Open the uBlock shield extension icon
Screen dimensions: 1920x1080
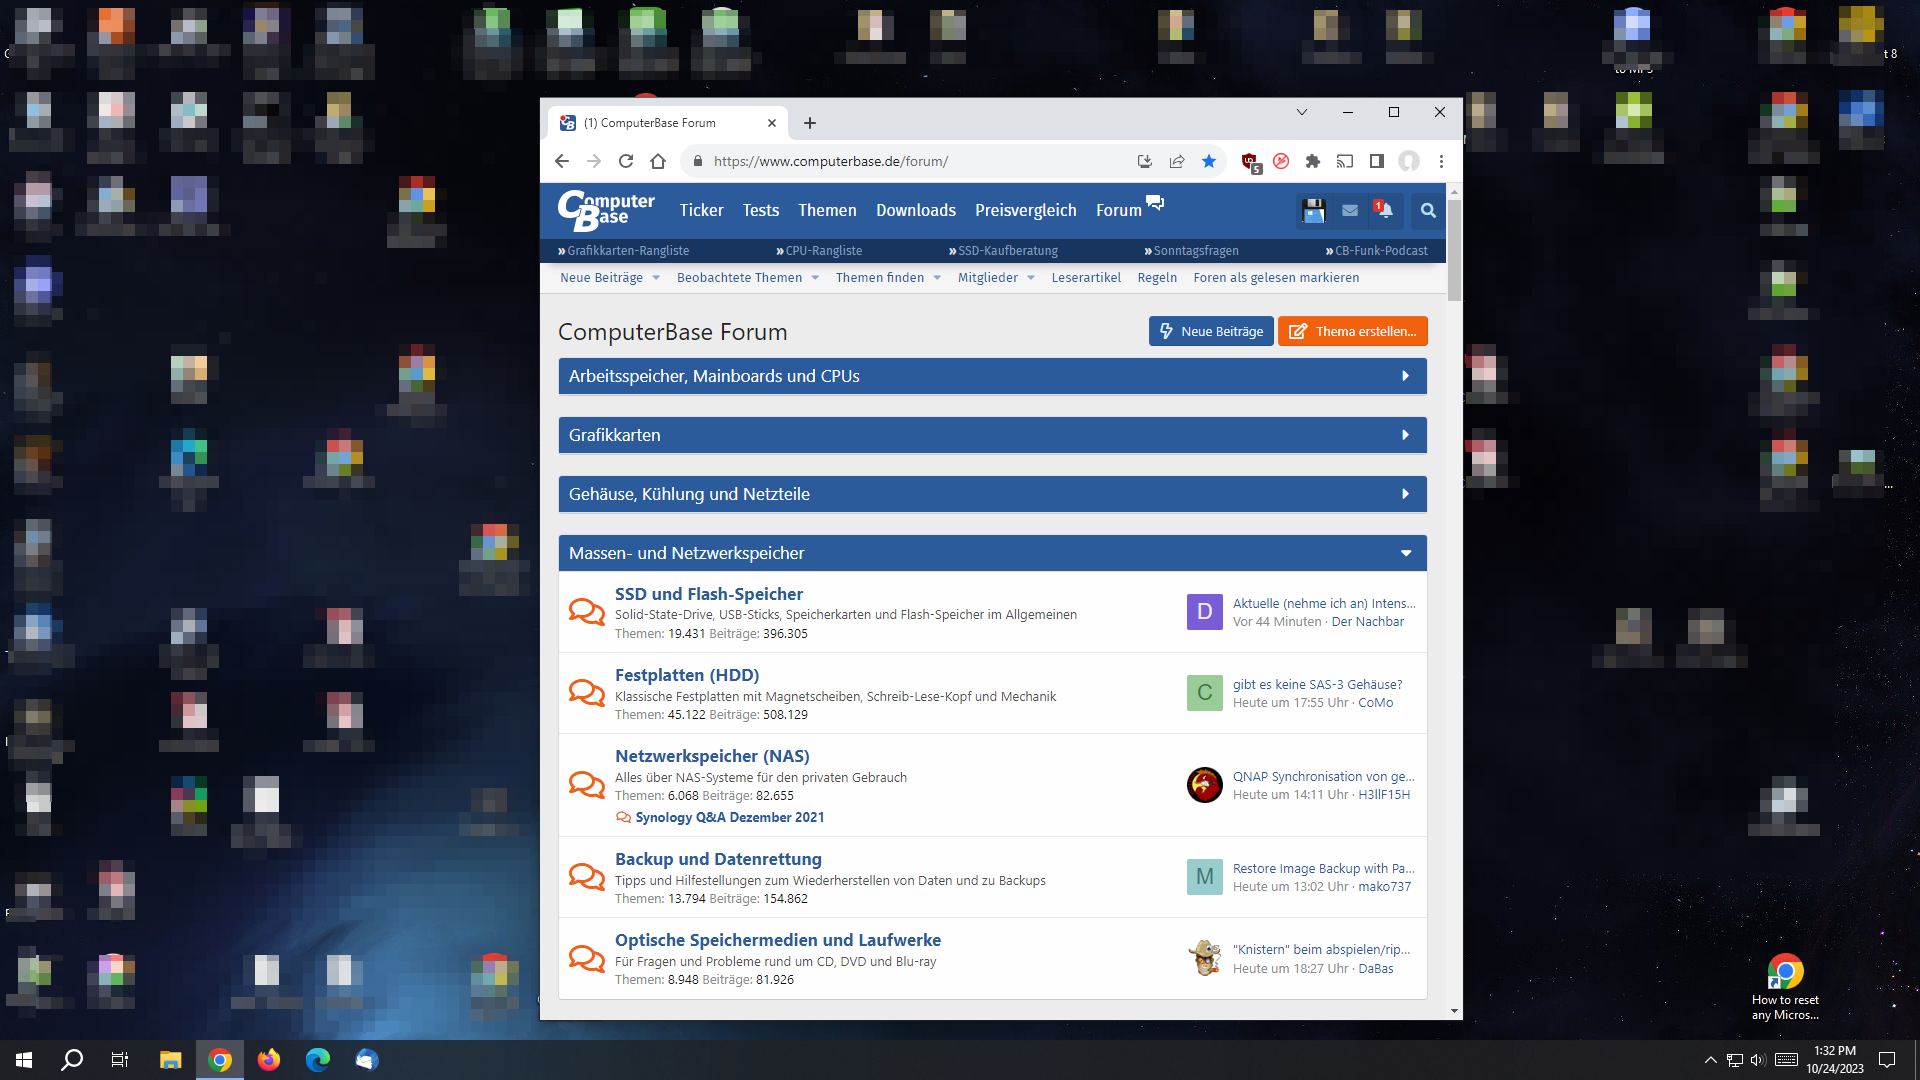pos(1250,162)
